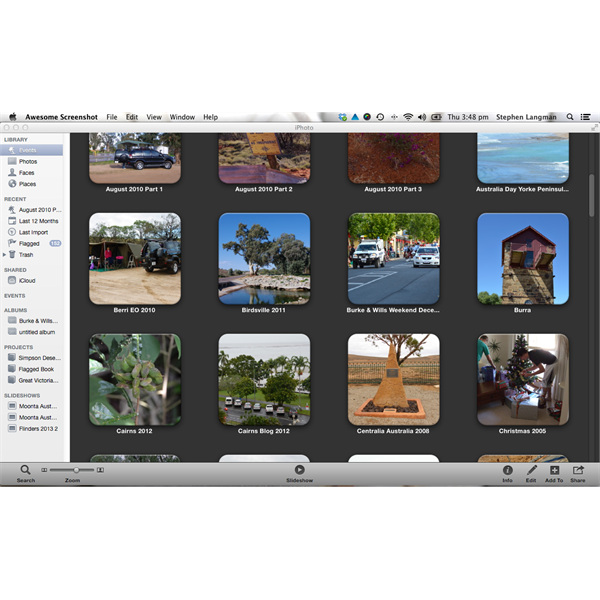Select the August 2010 Part 2 event thumbnail

pos(264,158)
